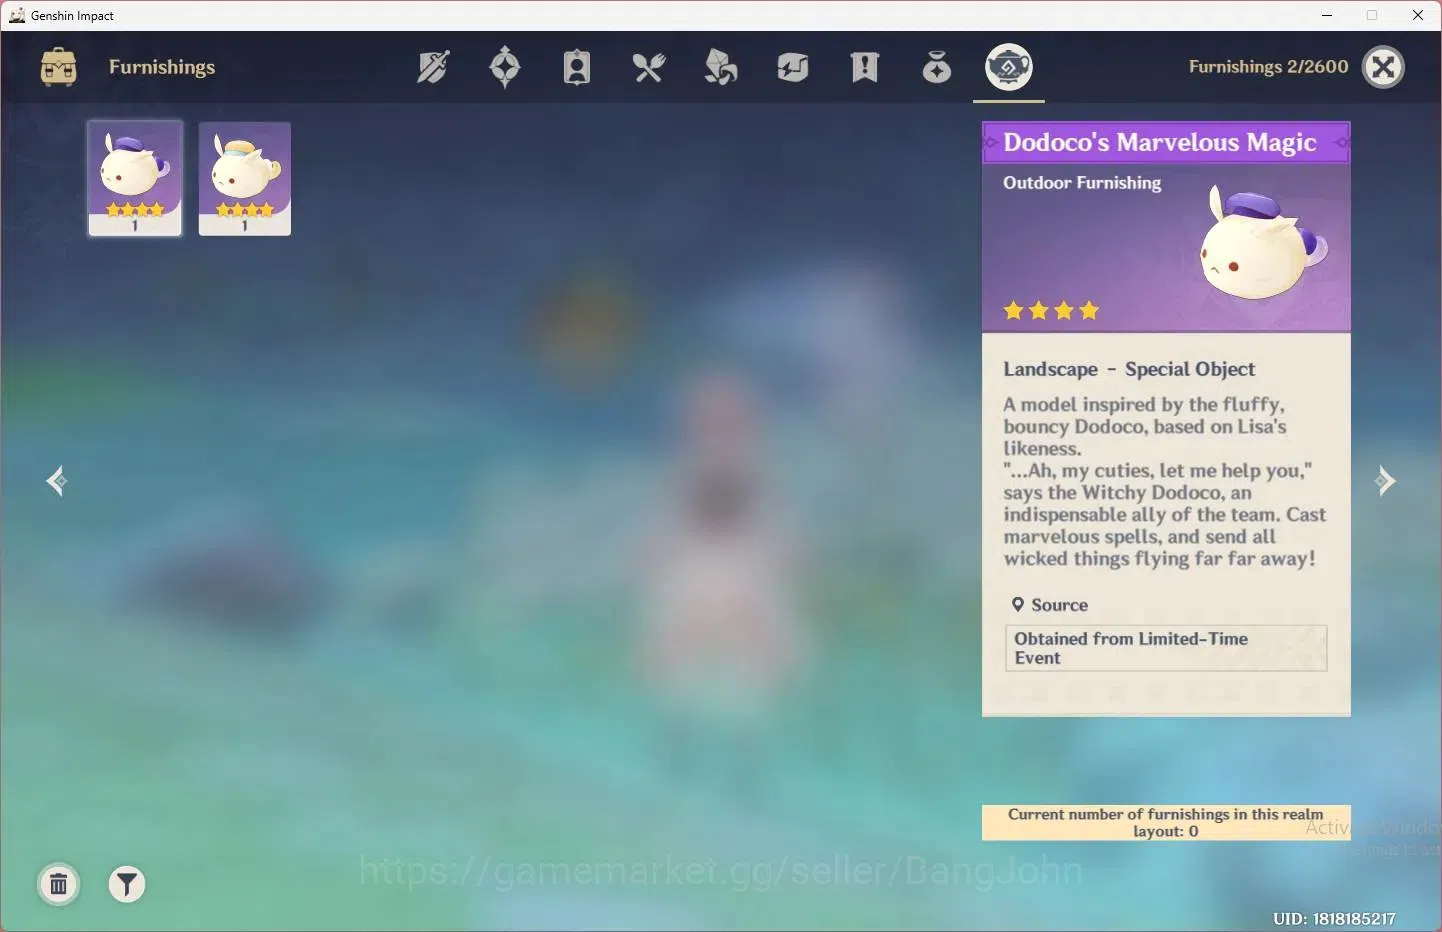Click the Landscape - Special Object text

(1129, 369)
